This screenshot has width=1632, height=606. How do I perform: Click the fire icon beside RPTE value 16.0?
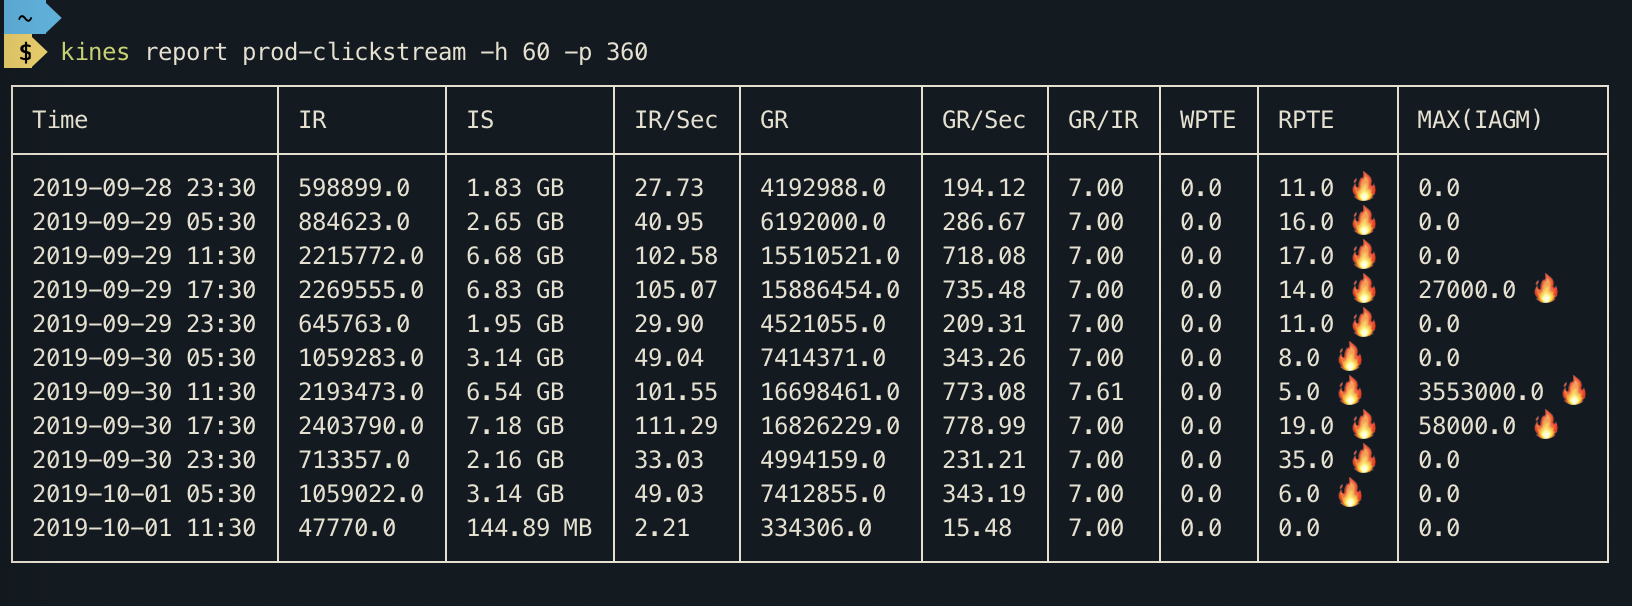[x=1364, y=221]
